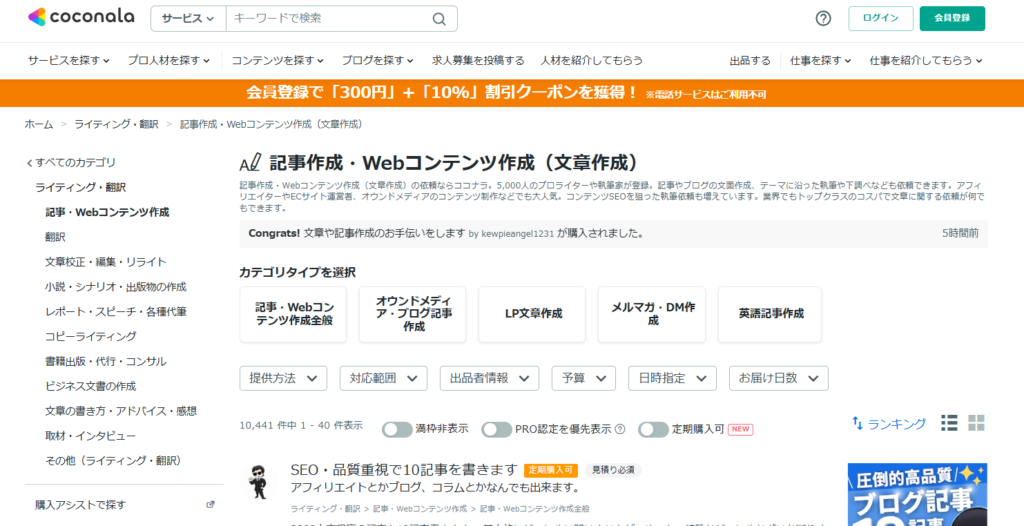Click the 会員登録 button
Screen dimensions: 1024x526
point(952,19)
